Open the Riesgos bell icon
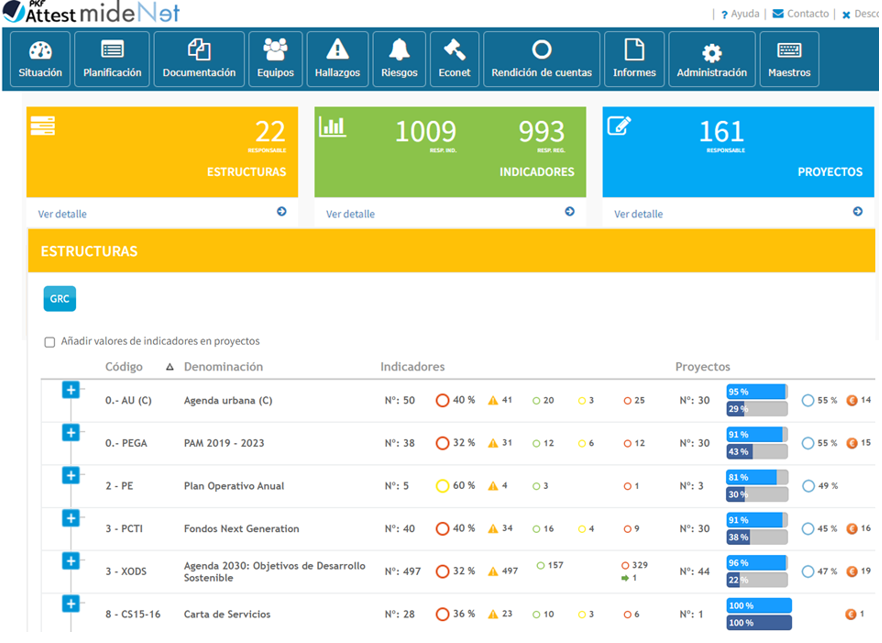 (x=399, y=50)
